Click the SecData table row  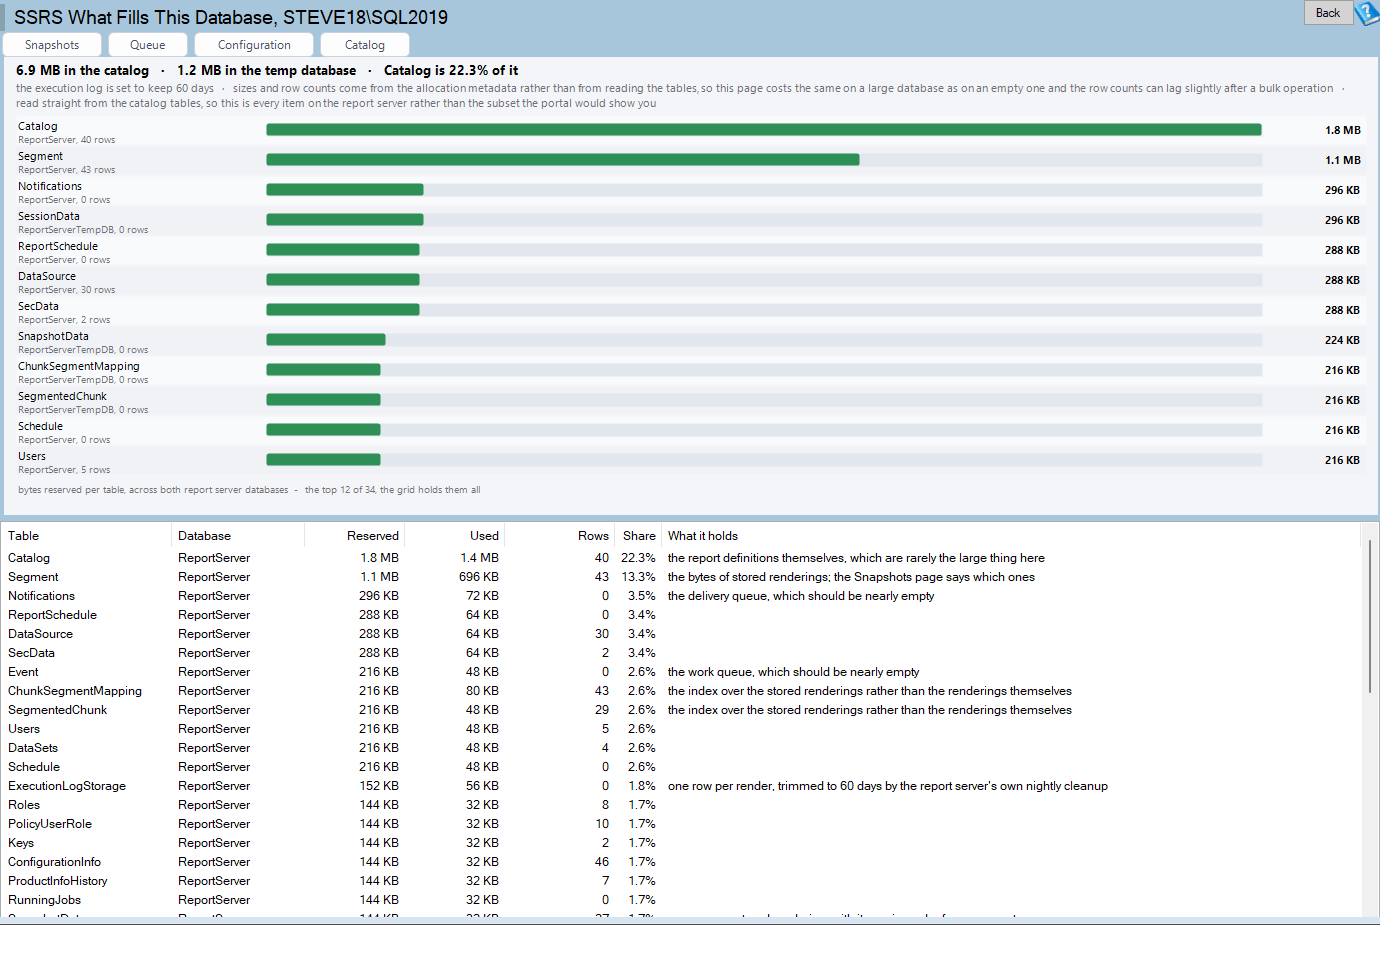(x=682, y=653)
